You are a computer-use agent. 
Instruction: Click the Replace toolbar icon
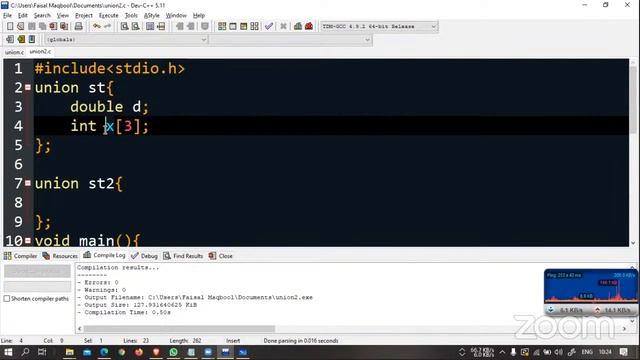[x=135, y=26]
